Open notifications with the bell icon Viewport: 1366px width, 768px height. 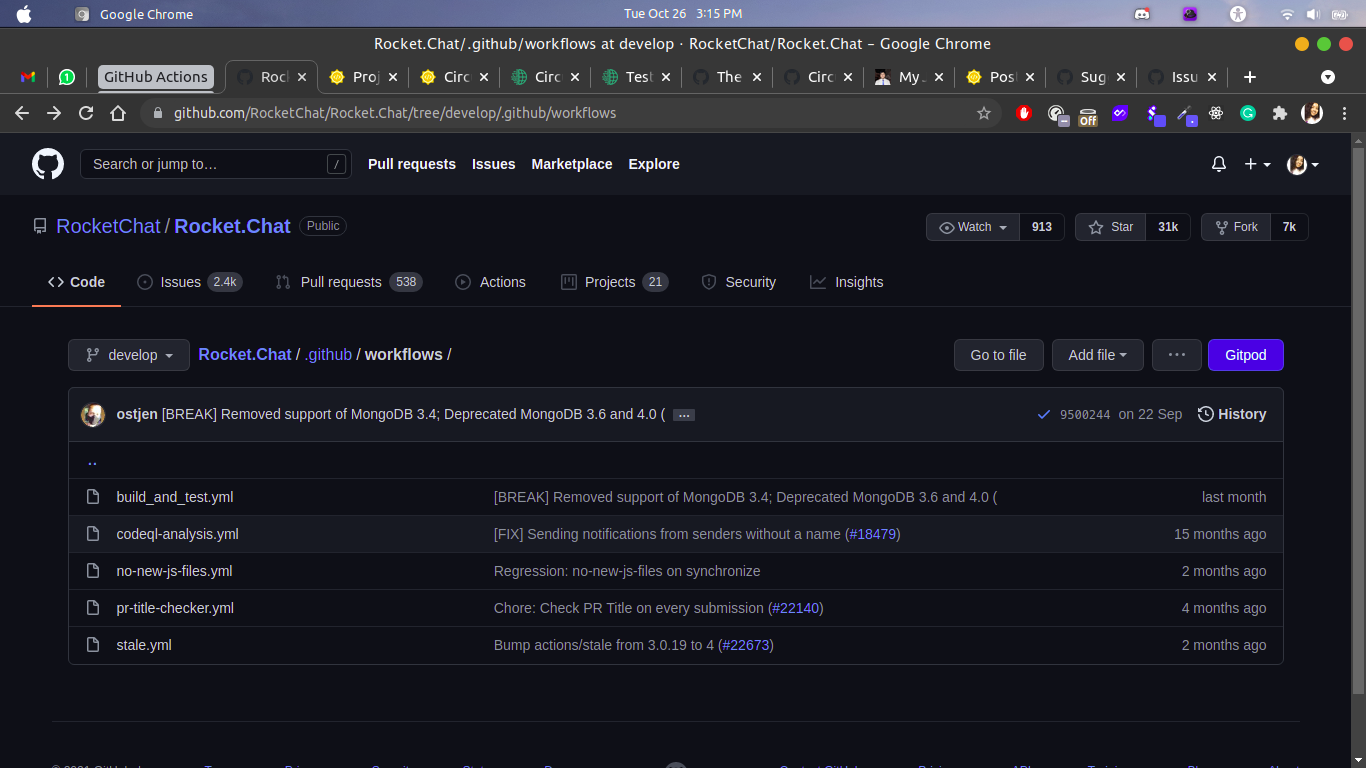tap(1218, 164)
